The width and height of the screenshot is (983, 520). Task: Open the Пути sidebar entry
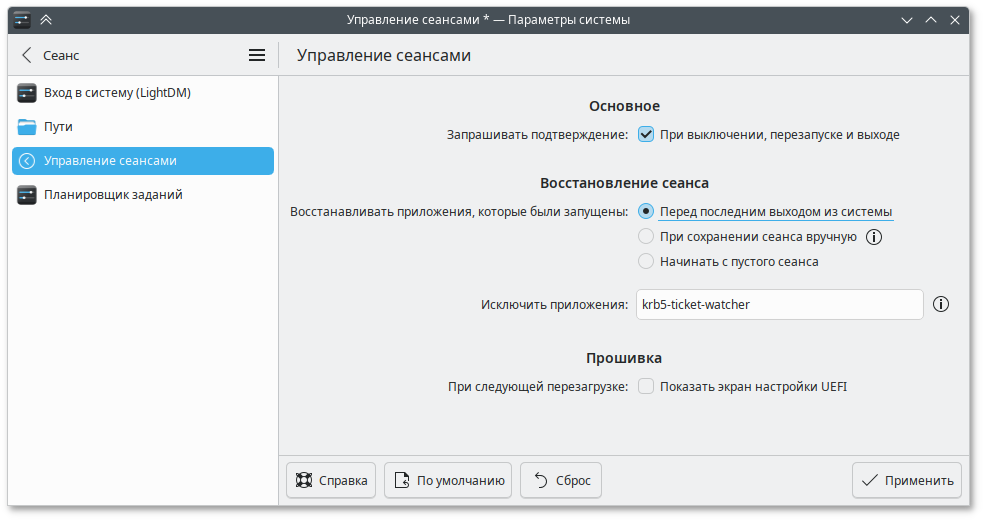pos(143,127)
